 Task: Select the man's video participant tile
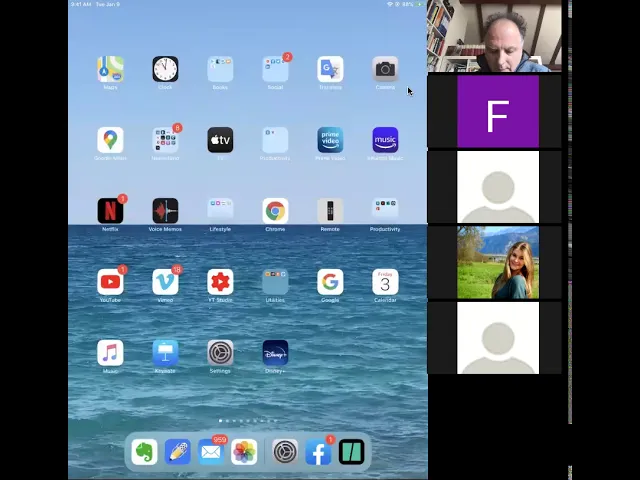pos(494,36)
